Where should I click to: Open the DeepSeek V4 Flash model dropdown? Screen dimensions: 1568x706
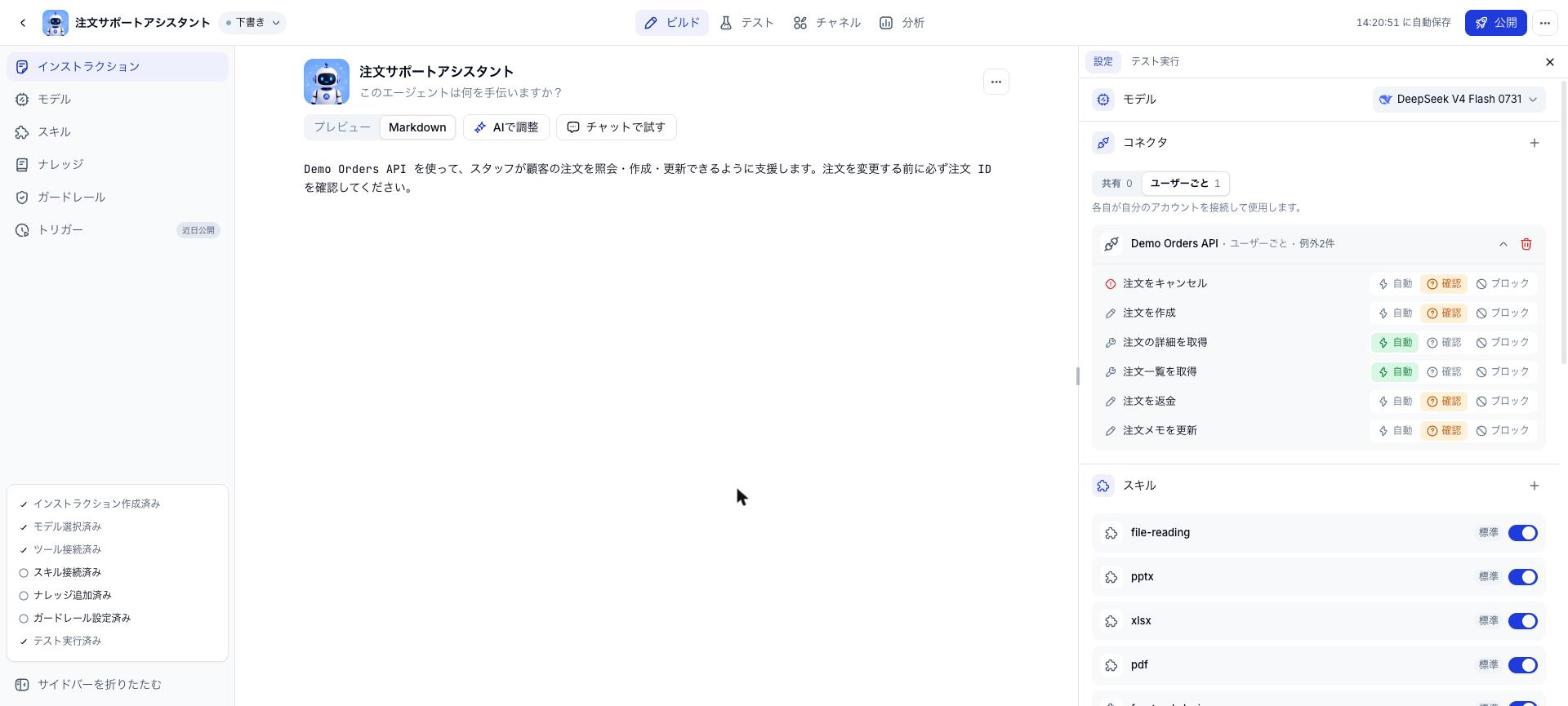tap(1458, 99)
